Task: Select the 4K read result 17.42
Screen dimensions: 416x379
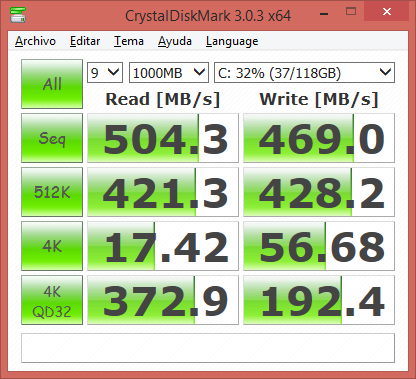Action: click(x=163, y=246)
